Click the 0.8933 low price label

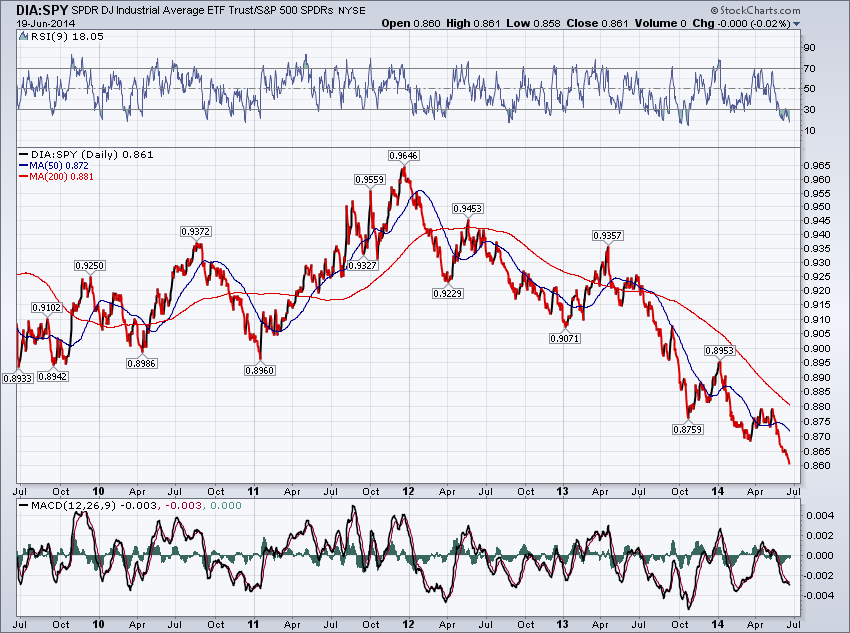point(18,378)
